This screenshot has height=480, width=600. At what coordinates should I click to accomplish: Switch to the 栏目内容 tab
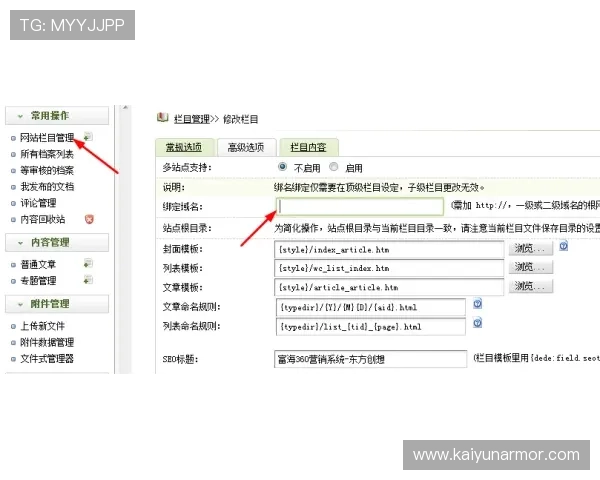(x=308, y=147)
